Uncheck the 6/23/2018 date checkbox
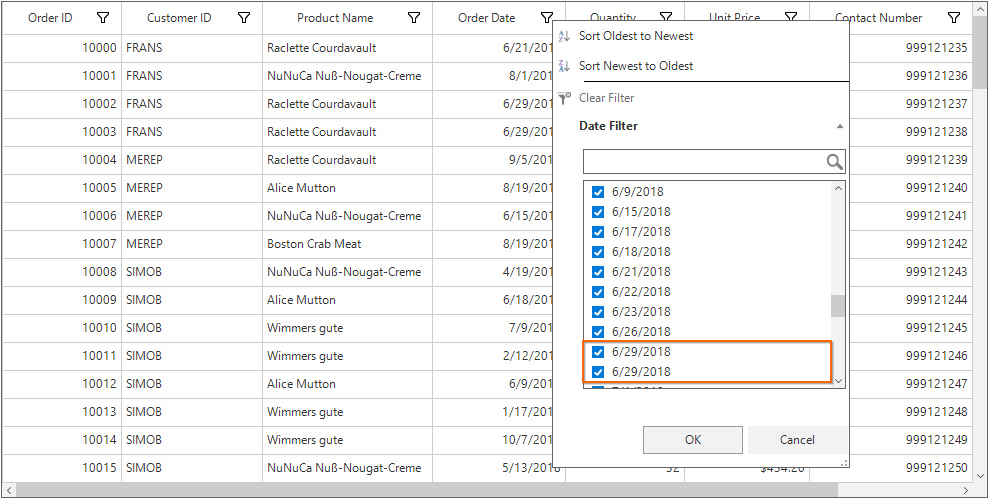This screenshot has height=499, width=989. [x=598, y=312]
